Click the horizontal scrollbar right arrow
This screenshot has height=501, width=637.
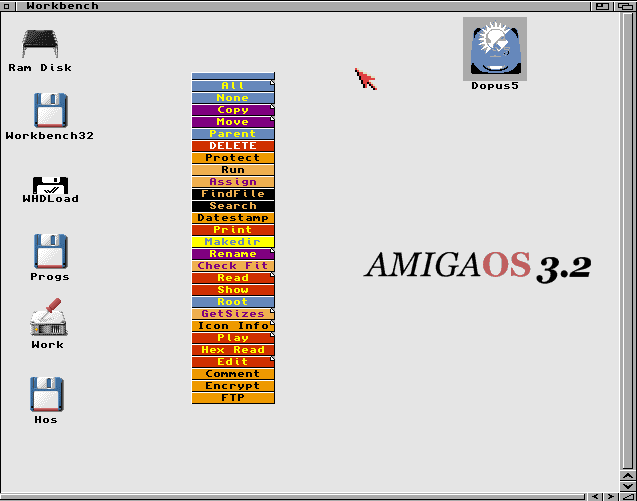pyautogui.click(x=611, y=497)
